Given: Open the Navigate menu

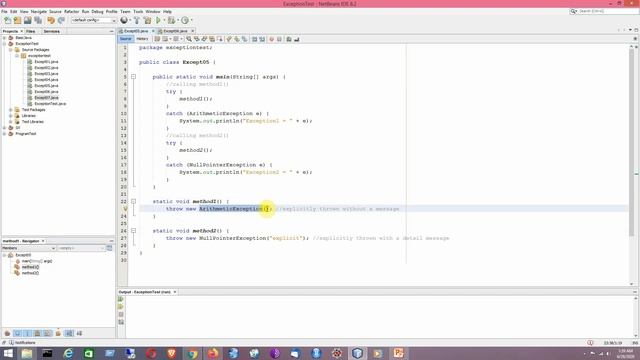Looking at the screenshot, I should (39, 11).
